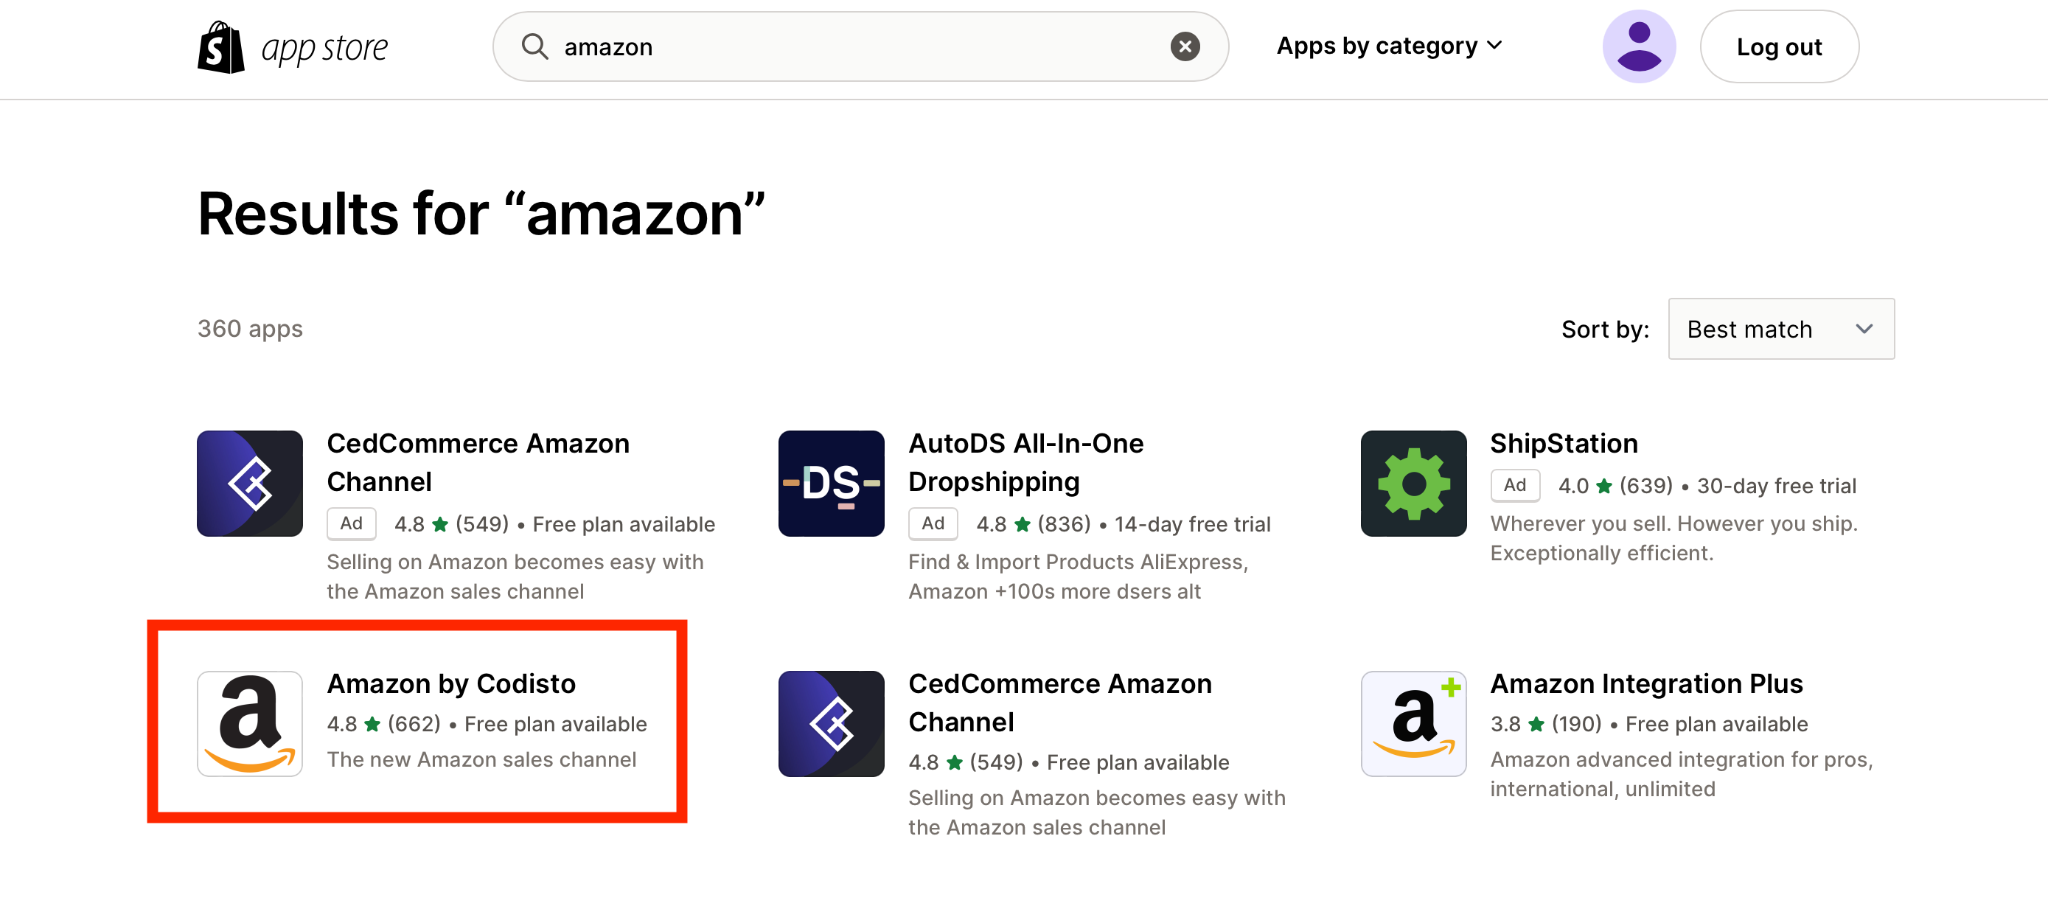Click the app store wordmark text
This screenshot has width=2048, height=898.
pos(324,49)
